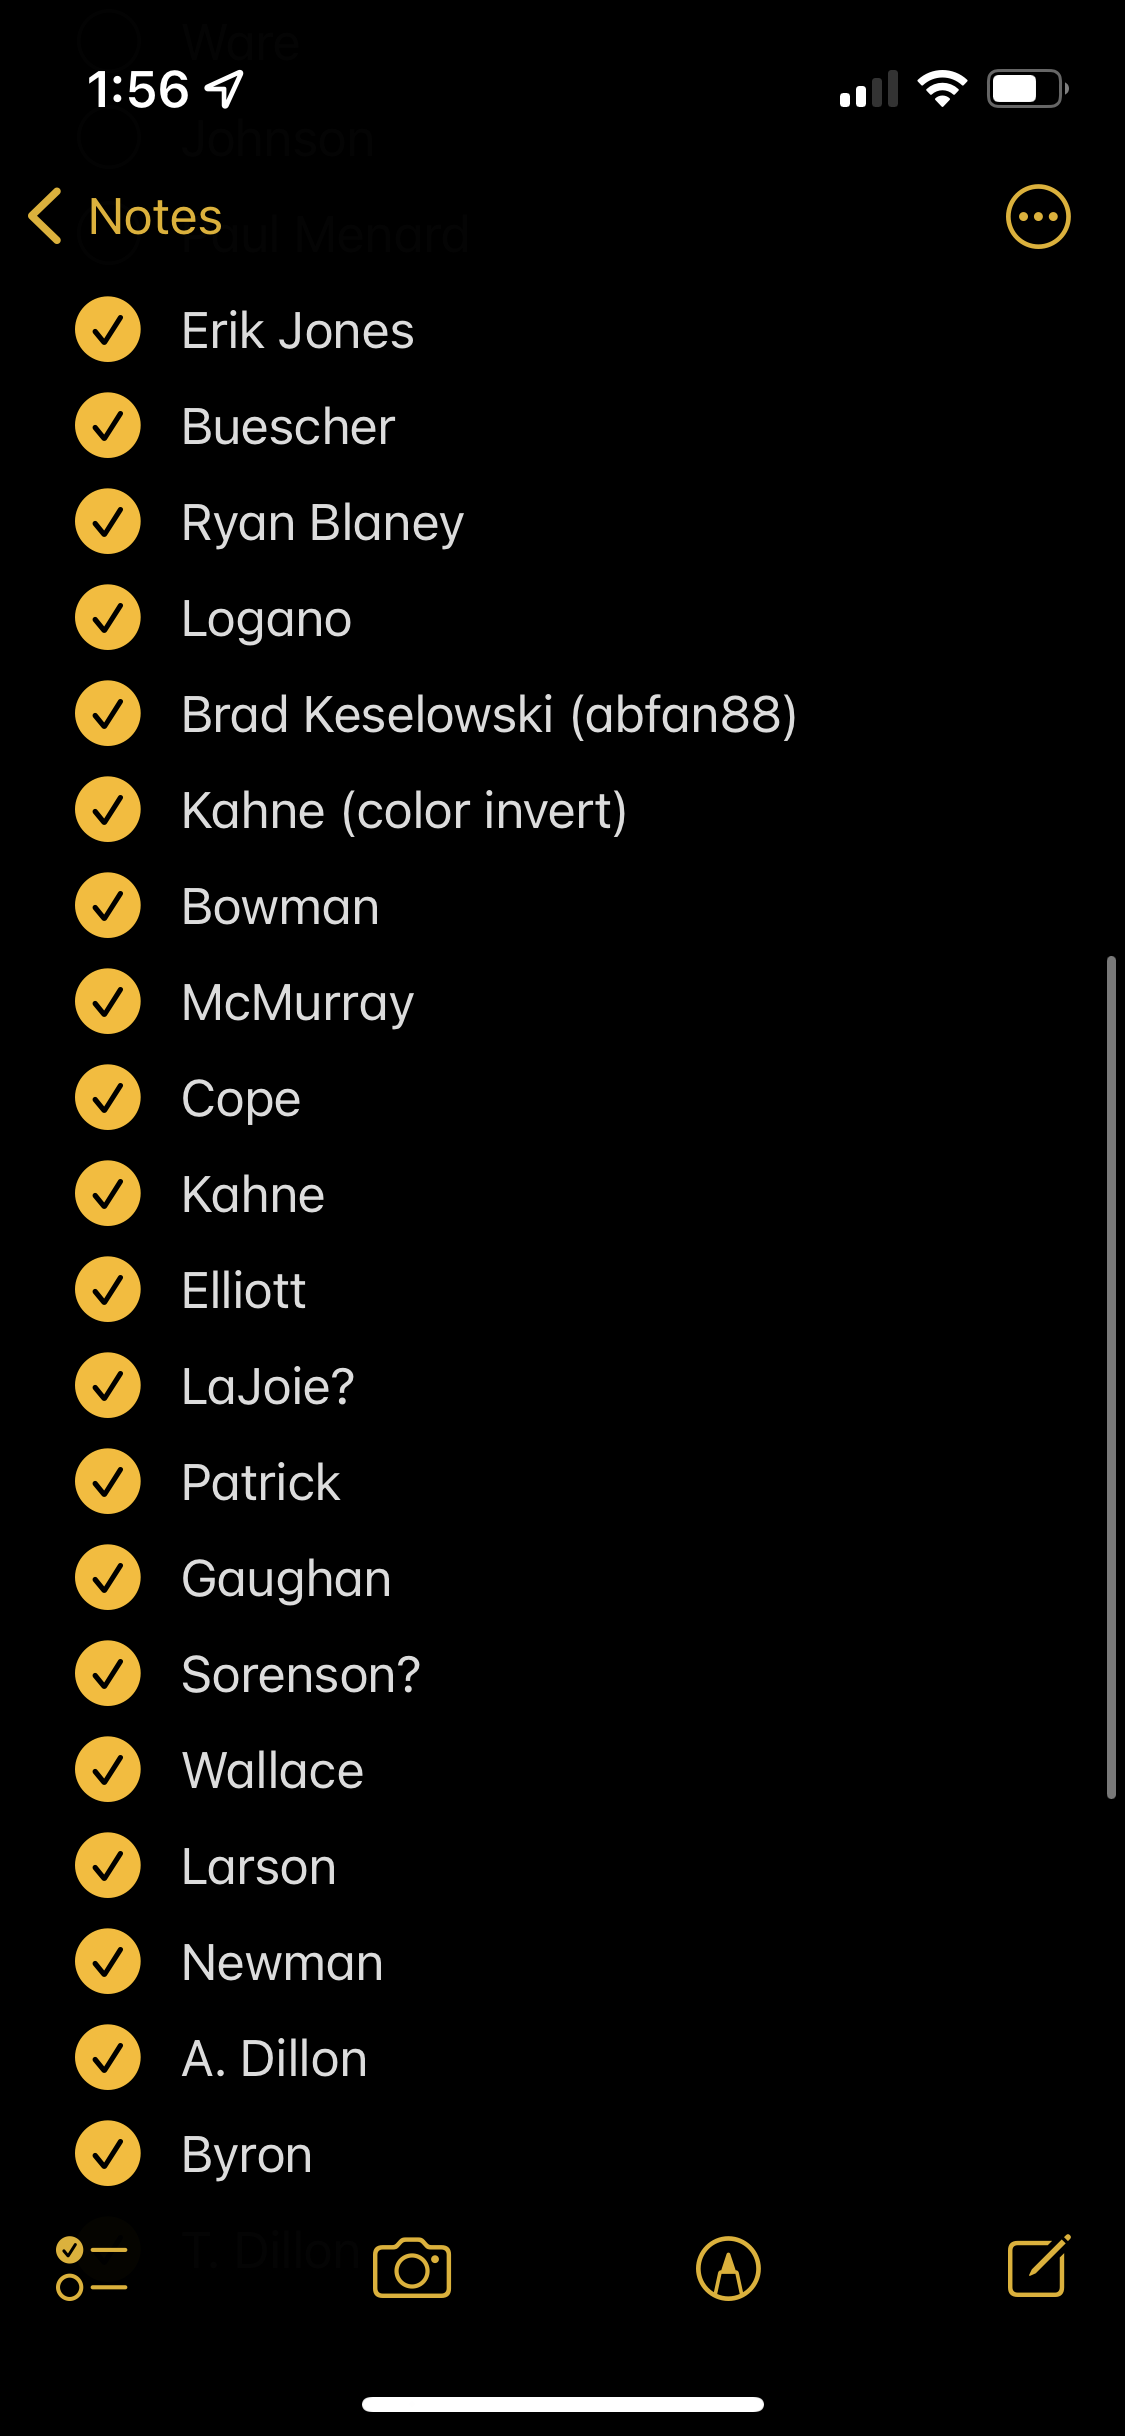Uncheck the Wallace checkbox
The width and height of the screenshot is (1125, 2436).
pos(108,1770)
